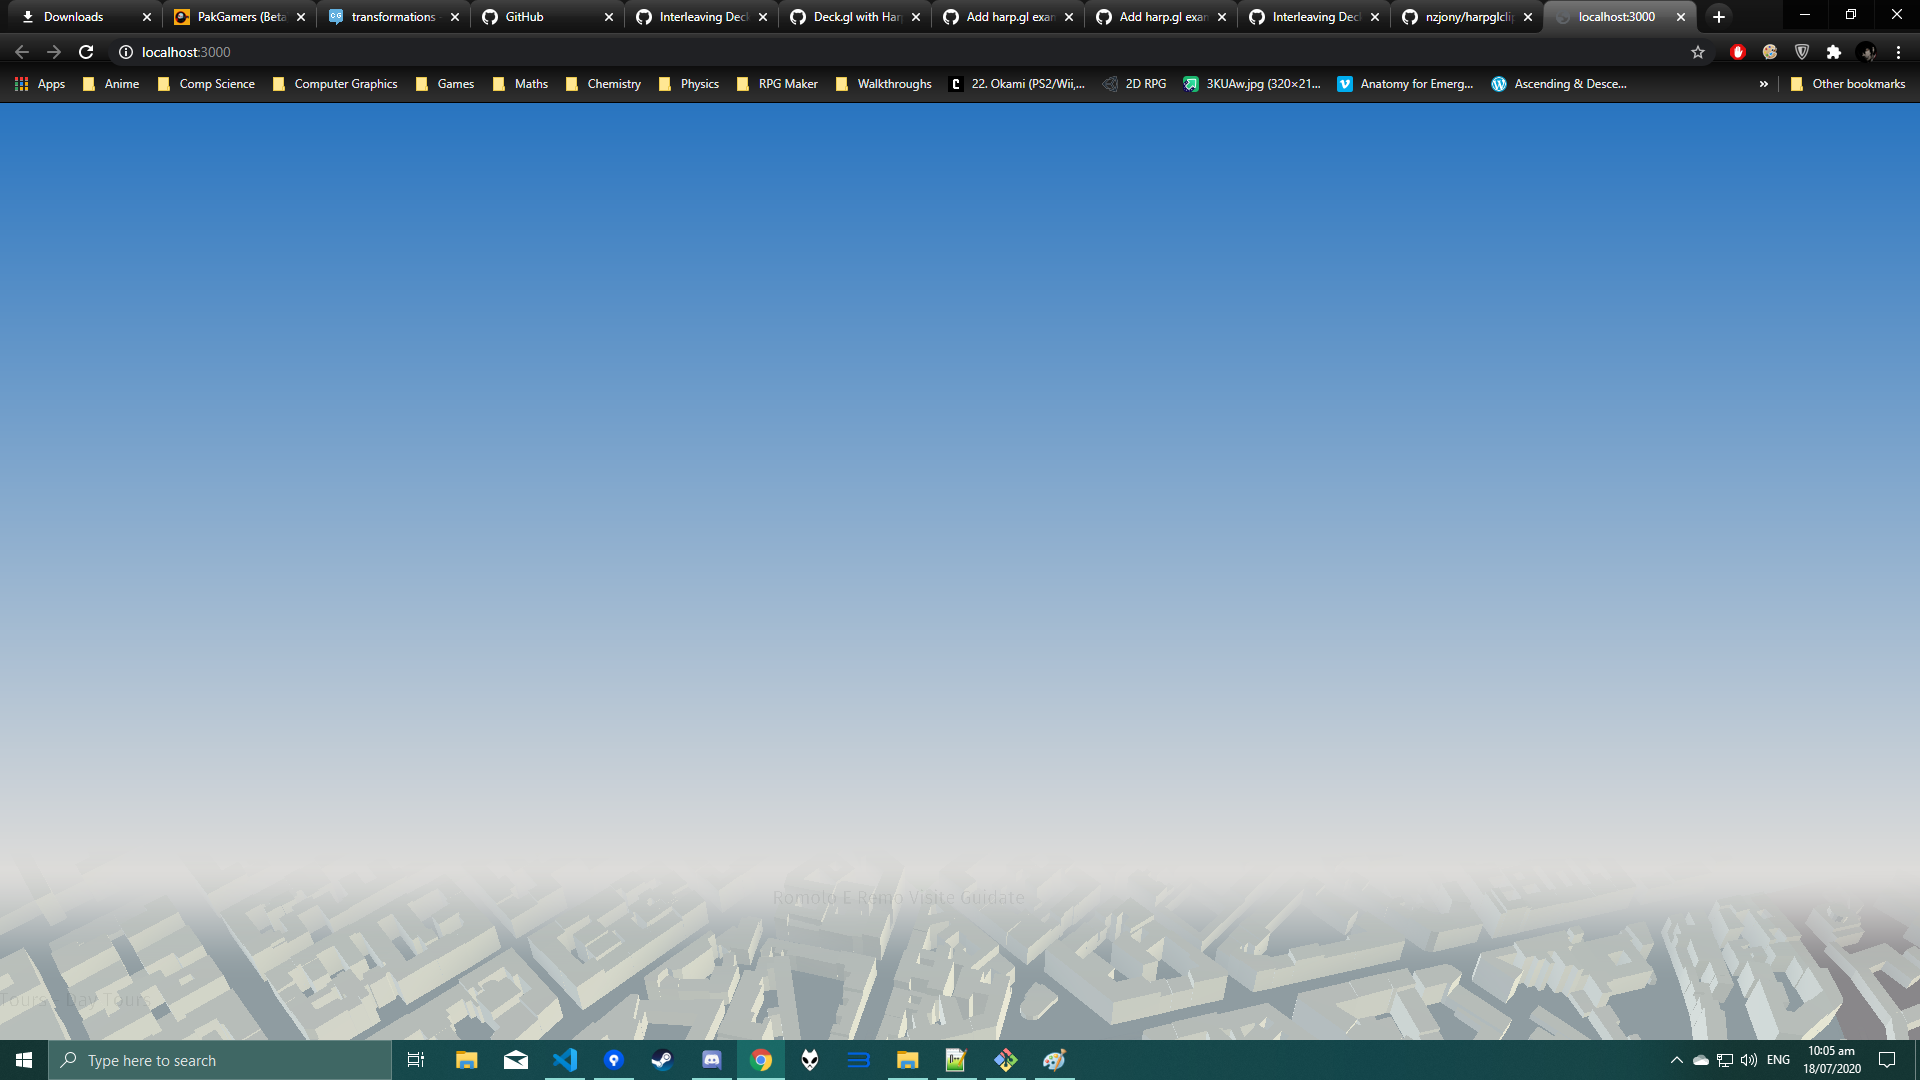Image resolution: width=1920 pixels, height=1080 pixels.
Task: Open the Chemistry bookmarks folder
Action: [x=603, y=84]
